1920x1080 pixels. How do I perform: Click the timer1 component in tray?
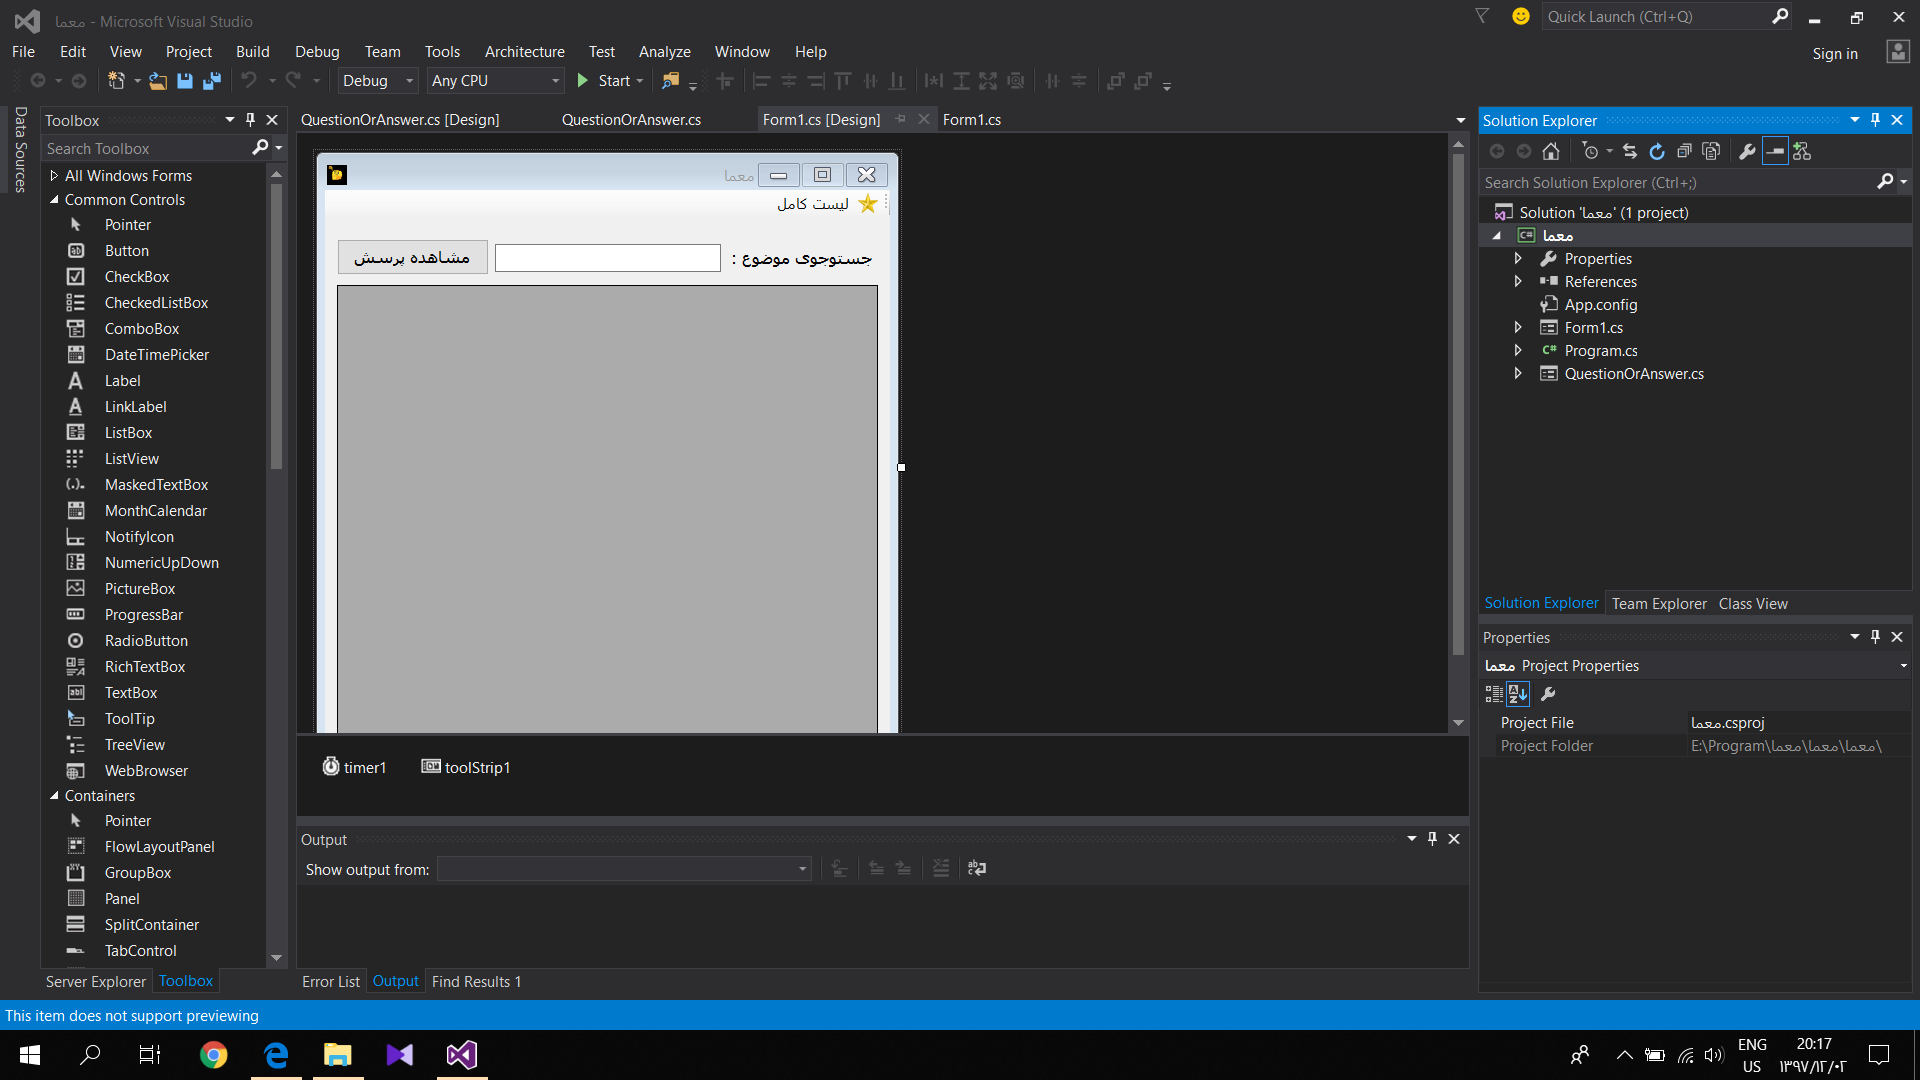pos(354,767)
